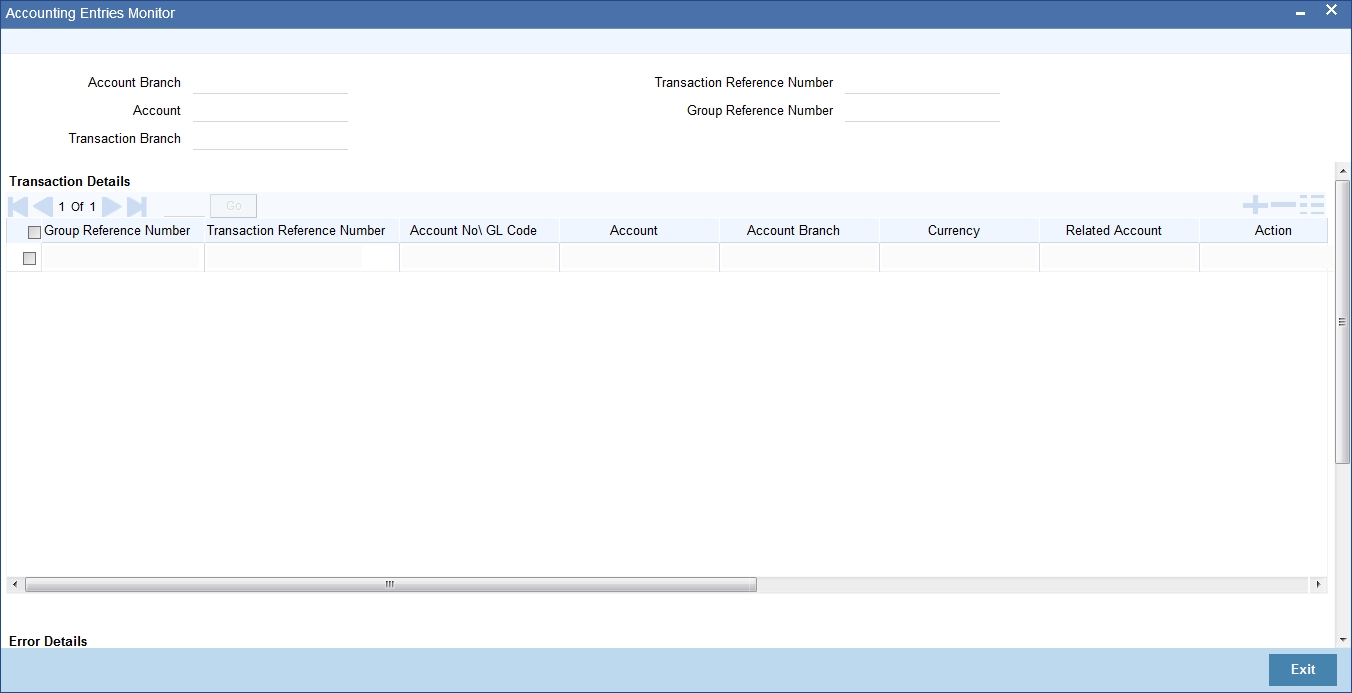Delete row with the minus icon
Image resolution: width=1352 pixels, height=693 pixels.
click(1283, 206)
